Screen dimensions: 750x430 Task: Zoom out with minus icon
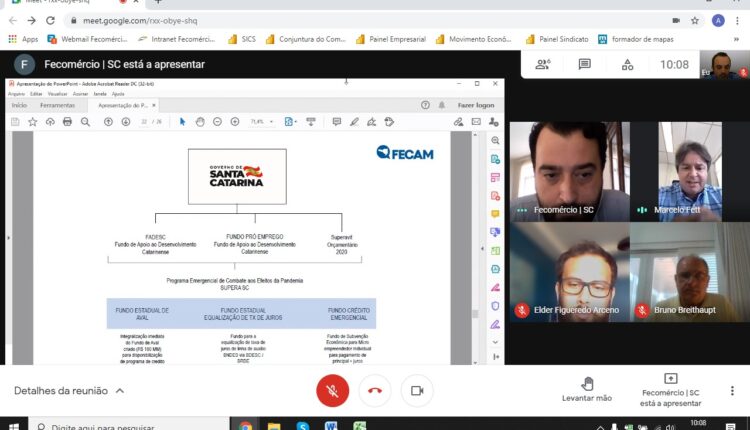click(x=217, y=122)
